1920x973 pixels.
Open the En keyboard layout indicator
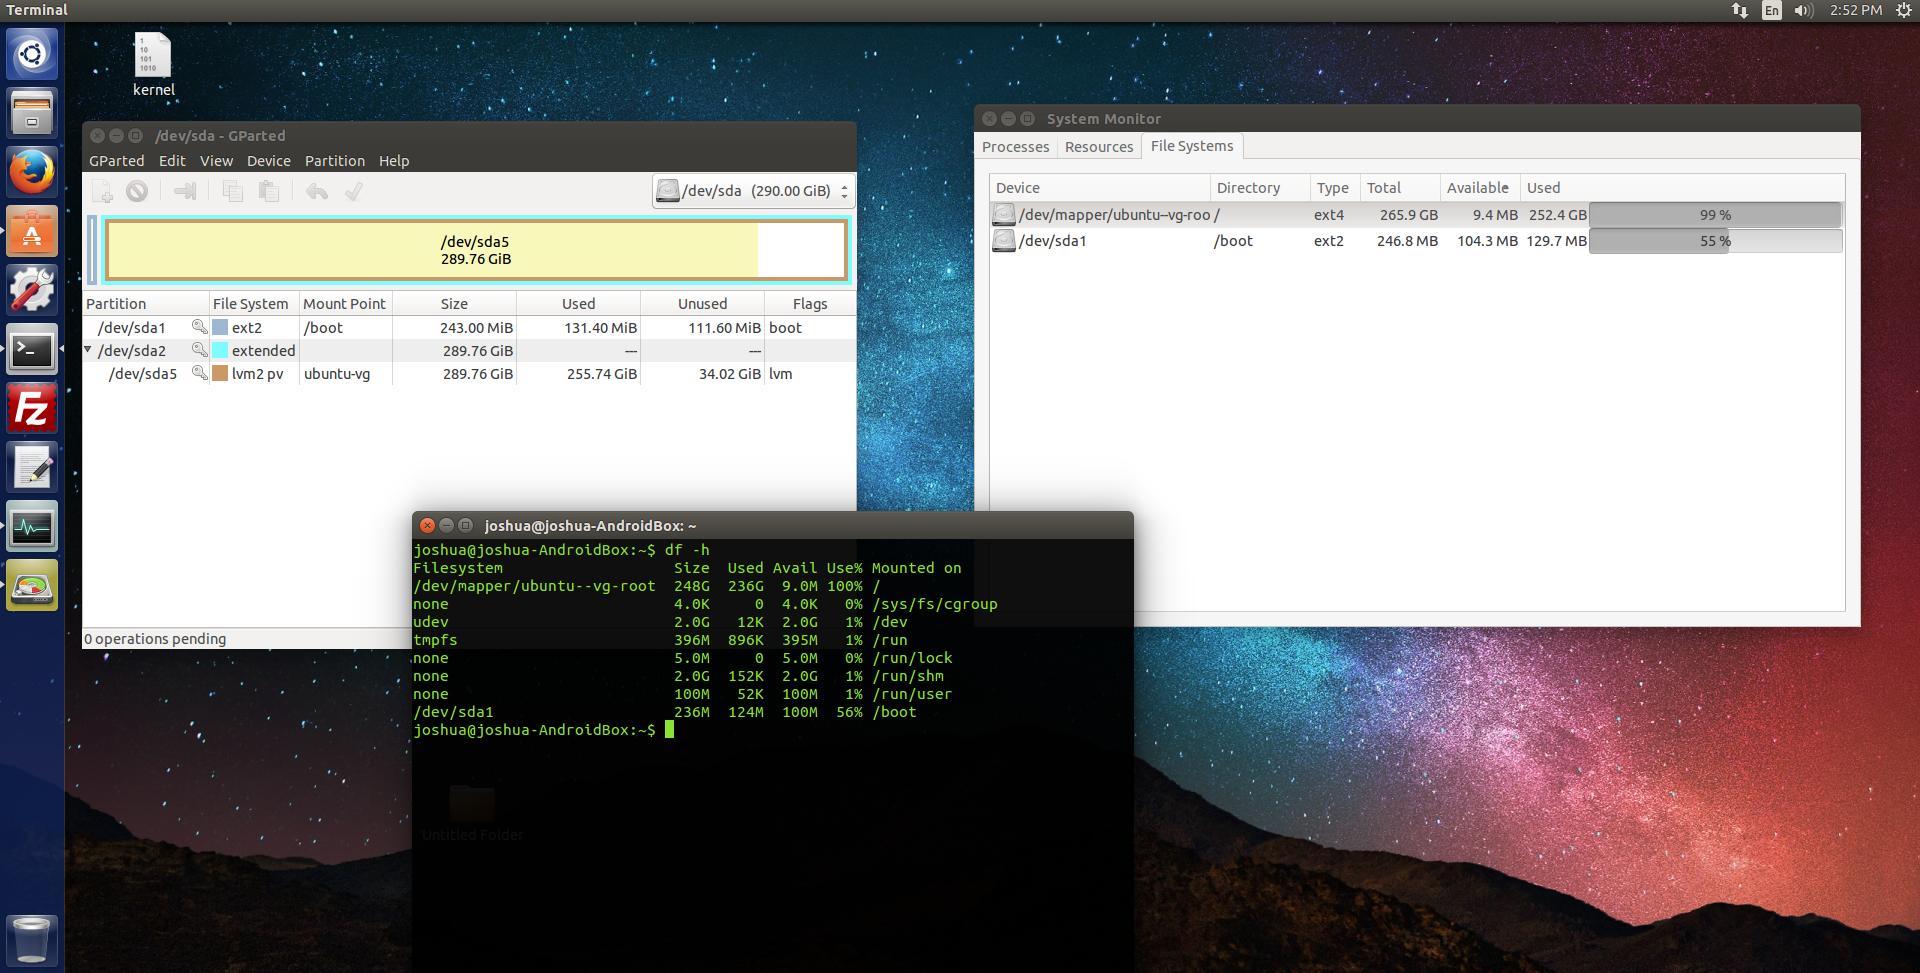tap(1772, 10)
